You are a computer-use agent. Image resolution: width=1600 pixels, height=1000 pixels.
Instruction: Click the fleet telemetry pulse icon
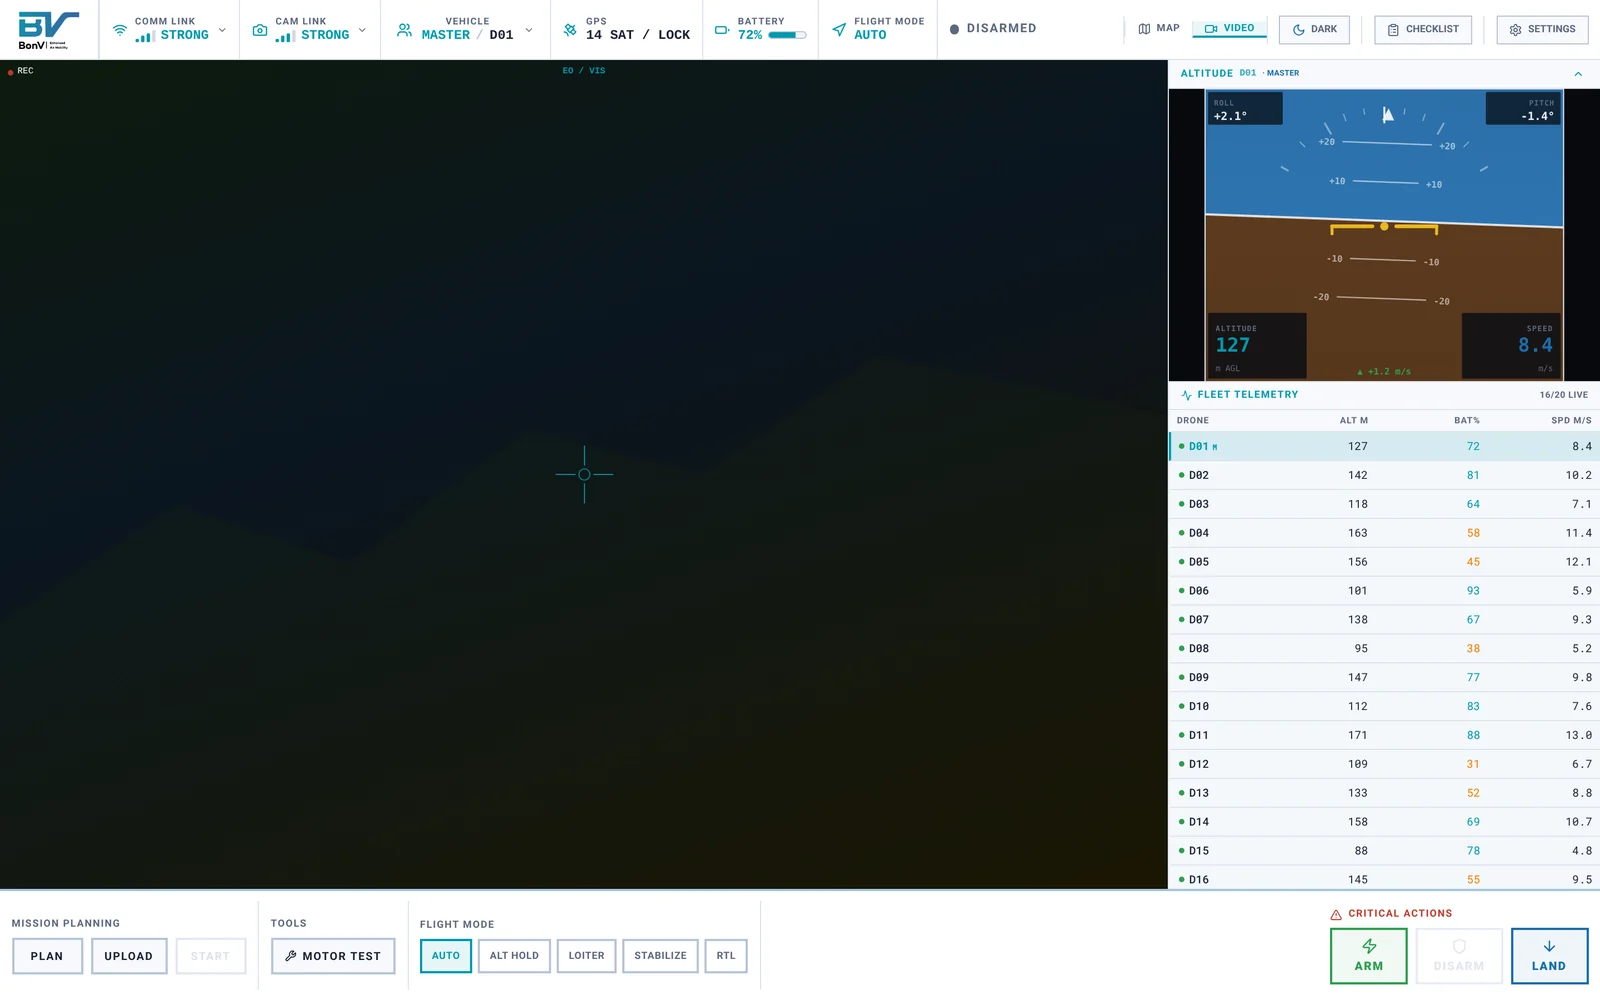(x=1187, y=395)
